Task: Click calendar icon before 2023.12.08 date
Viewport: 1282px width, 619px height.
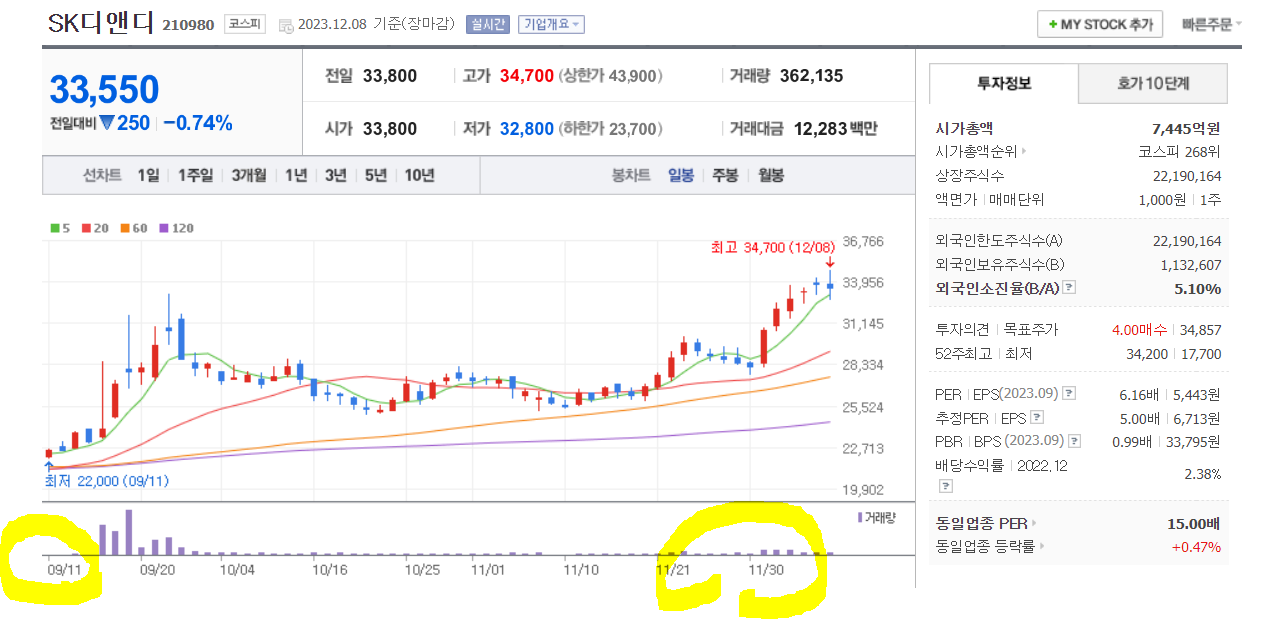Action: point(287,25)
